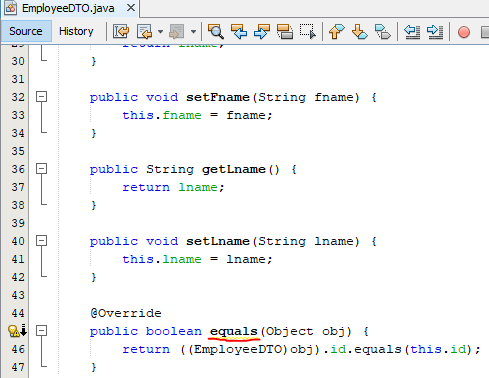Collapse the getLname method fold
The height and width of the screenshot is (378, 489).
(x=41, y=169)
